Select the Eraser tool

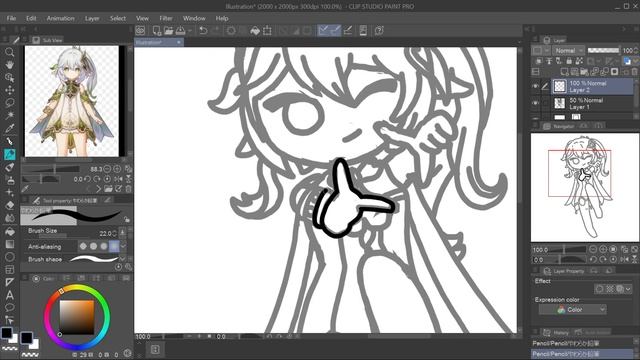point(9,205)
